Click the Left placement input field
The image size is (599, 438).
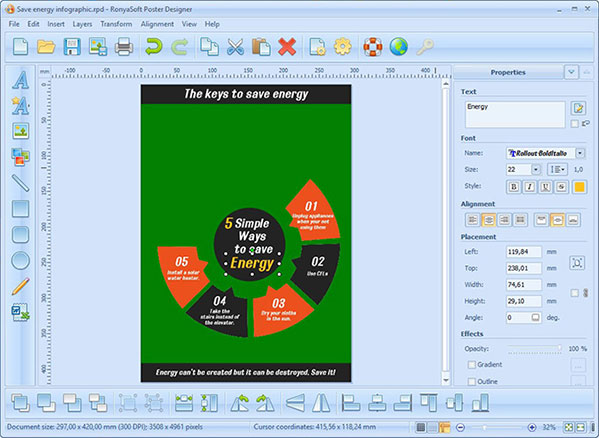pos(524,252)
